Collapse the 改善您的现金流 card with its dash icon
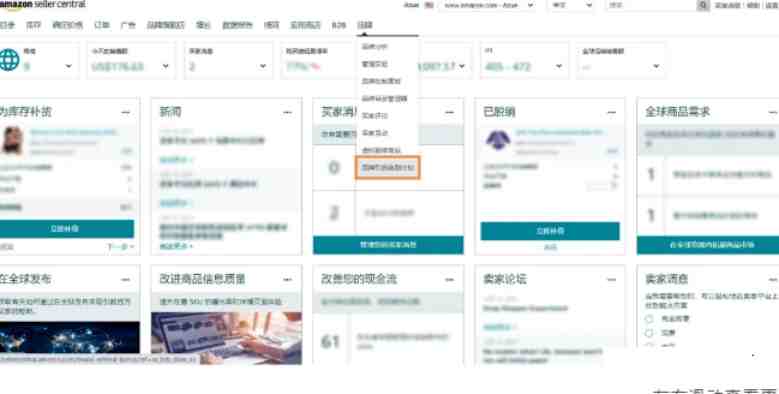The height and width of the screenshot is (394, 779). 449,280
